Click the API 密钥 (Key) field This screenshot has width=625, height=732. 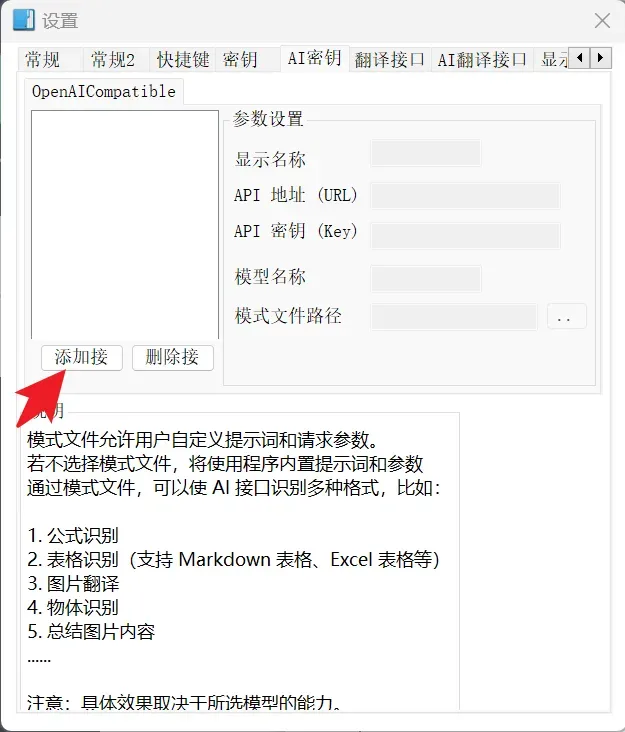point(465,236)
